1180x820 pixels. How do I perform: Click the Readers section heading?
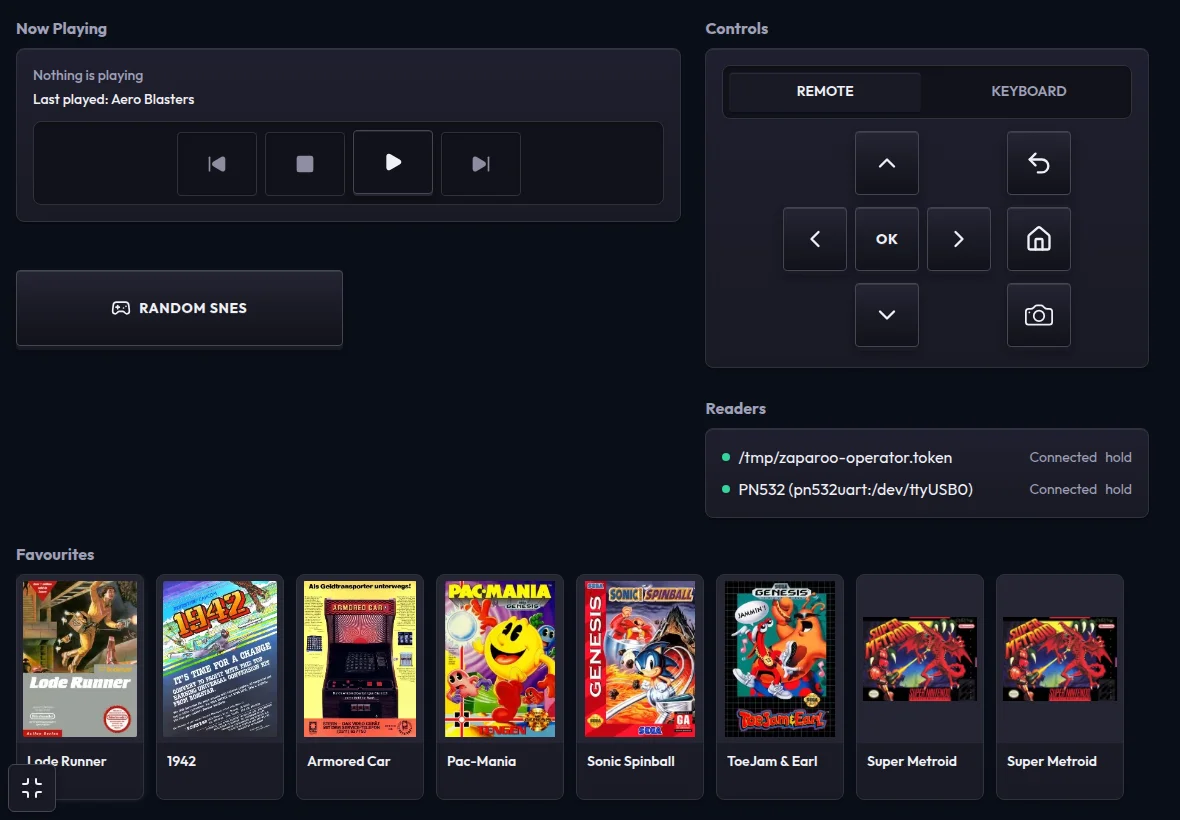735,408
